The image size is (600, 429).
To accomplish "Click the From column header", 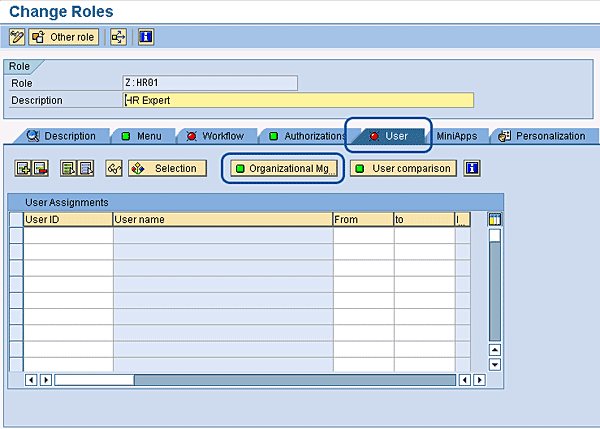I will click(x=363, y=219).
